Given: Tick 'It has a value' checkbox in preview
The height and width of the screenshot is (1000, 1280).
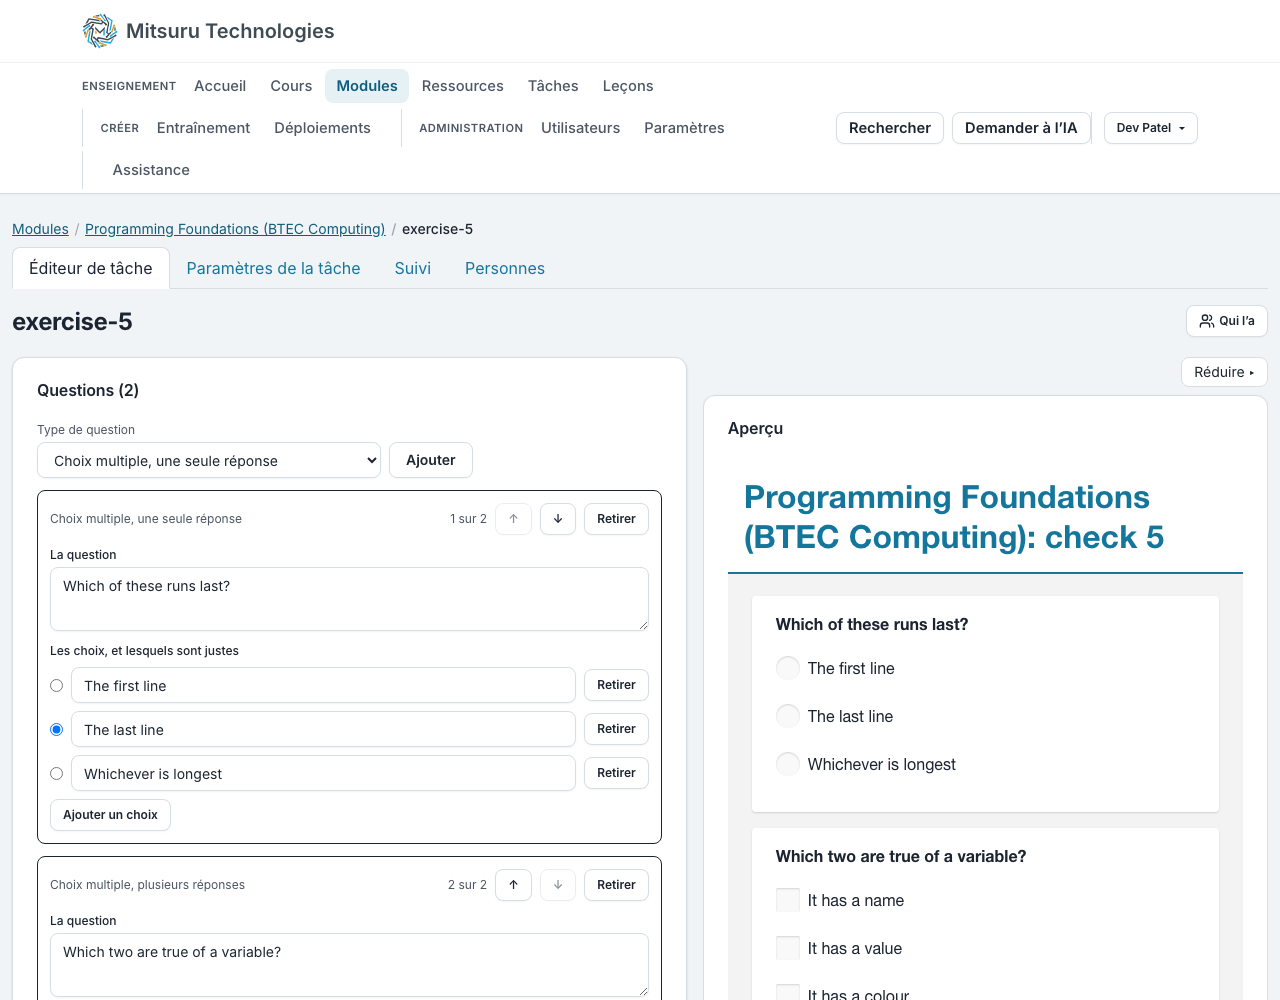Looking at the screenshot, I should point(788,948).
